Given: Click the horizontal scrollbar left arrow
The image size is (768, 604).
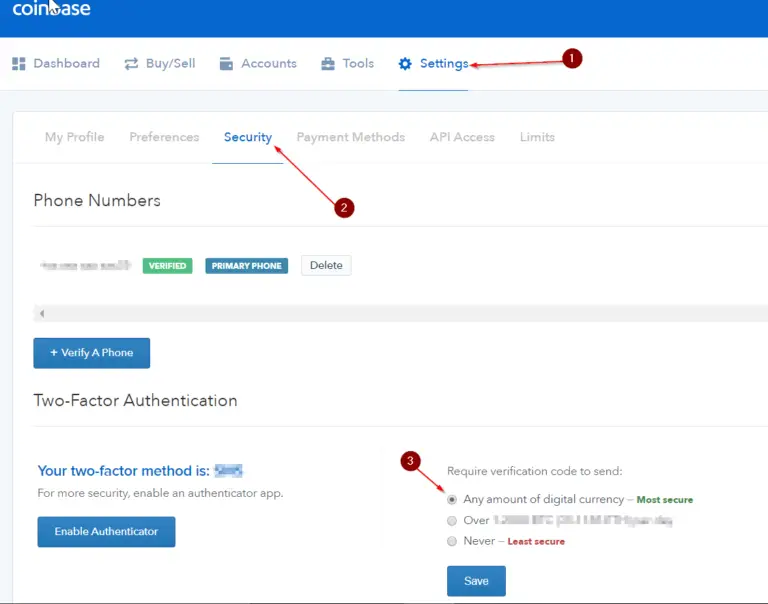Looking at the screenshot, I should click(x=42, y=314).
